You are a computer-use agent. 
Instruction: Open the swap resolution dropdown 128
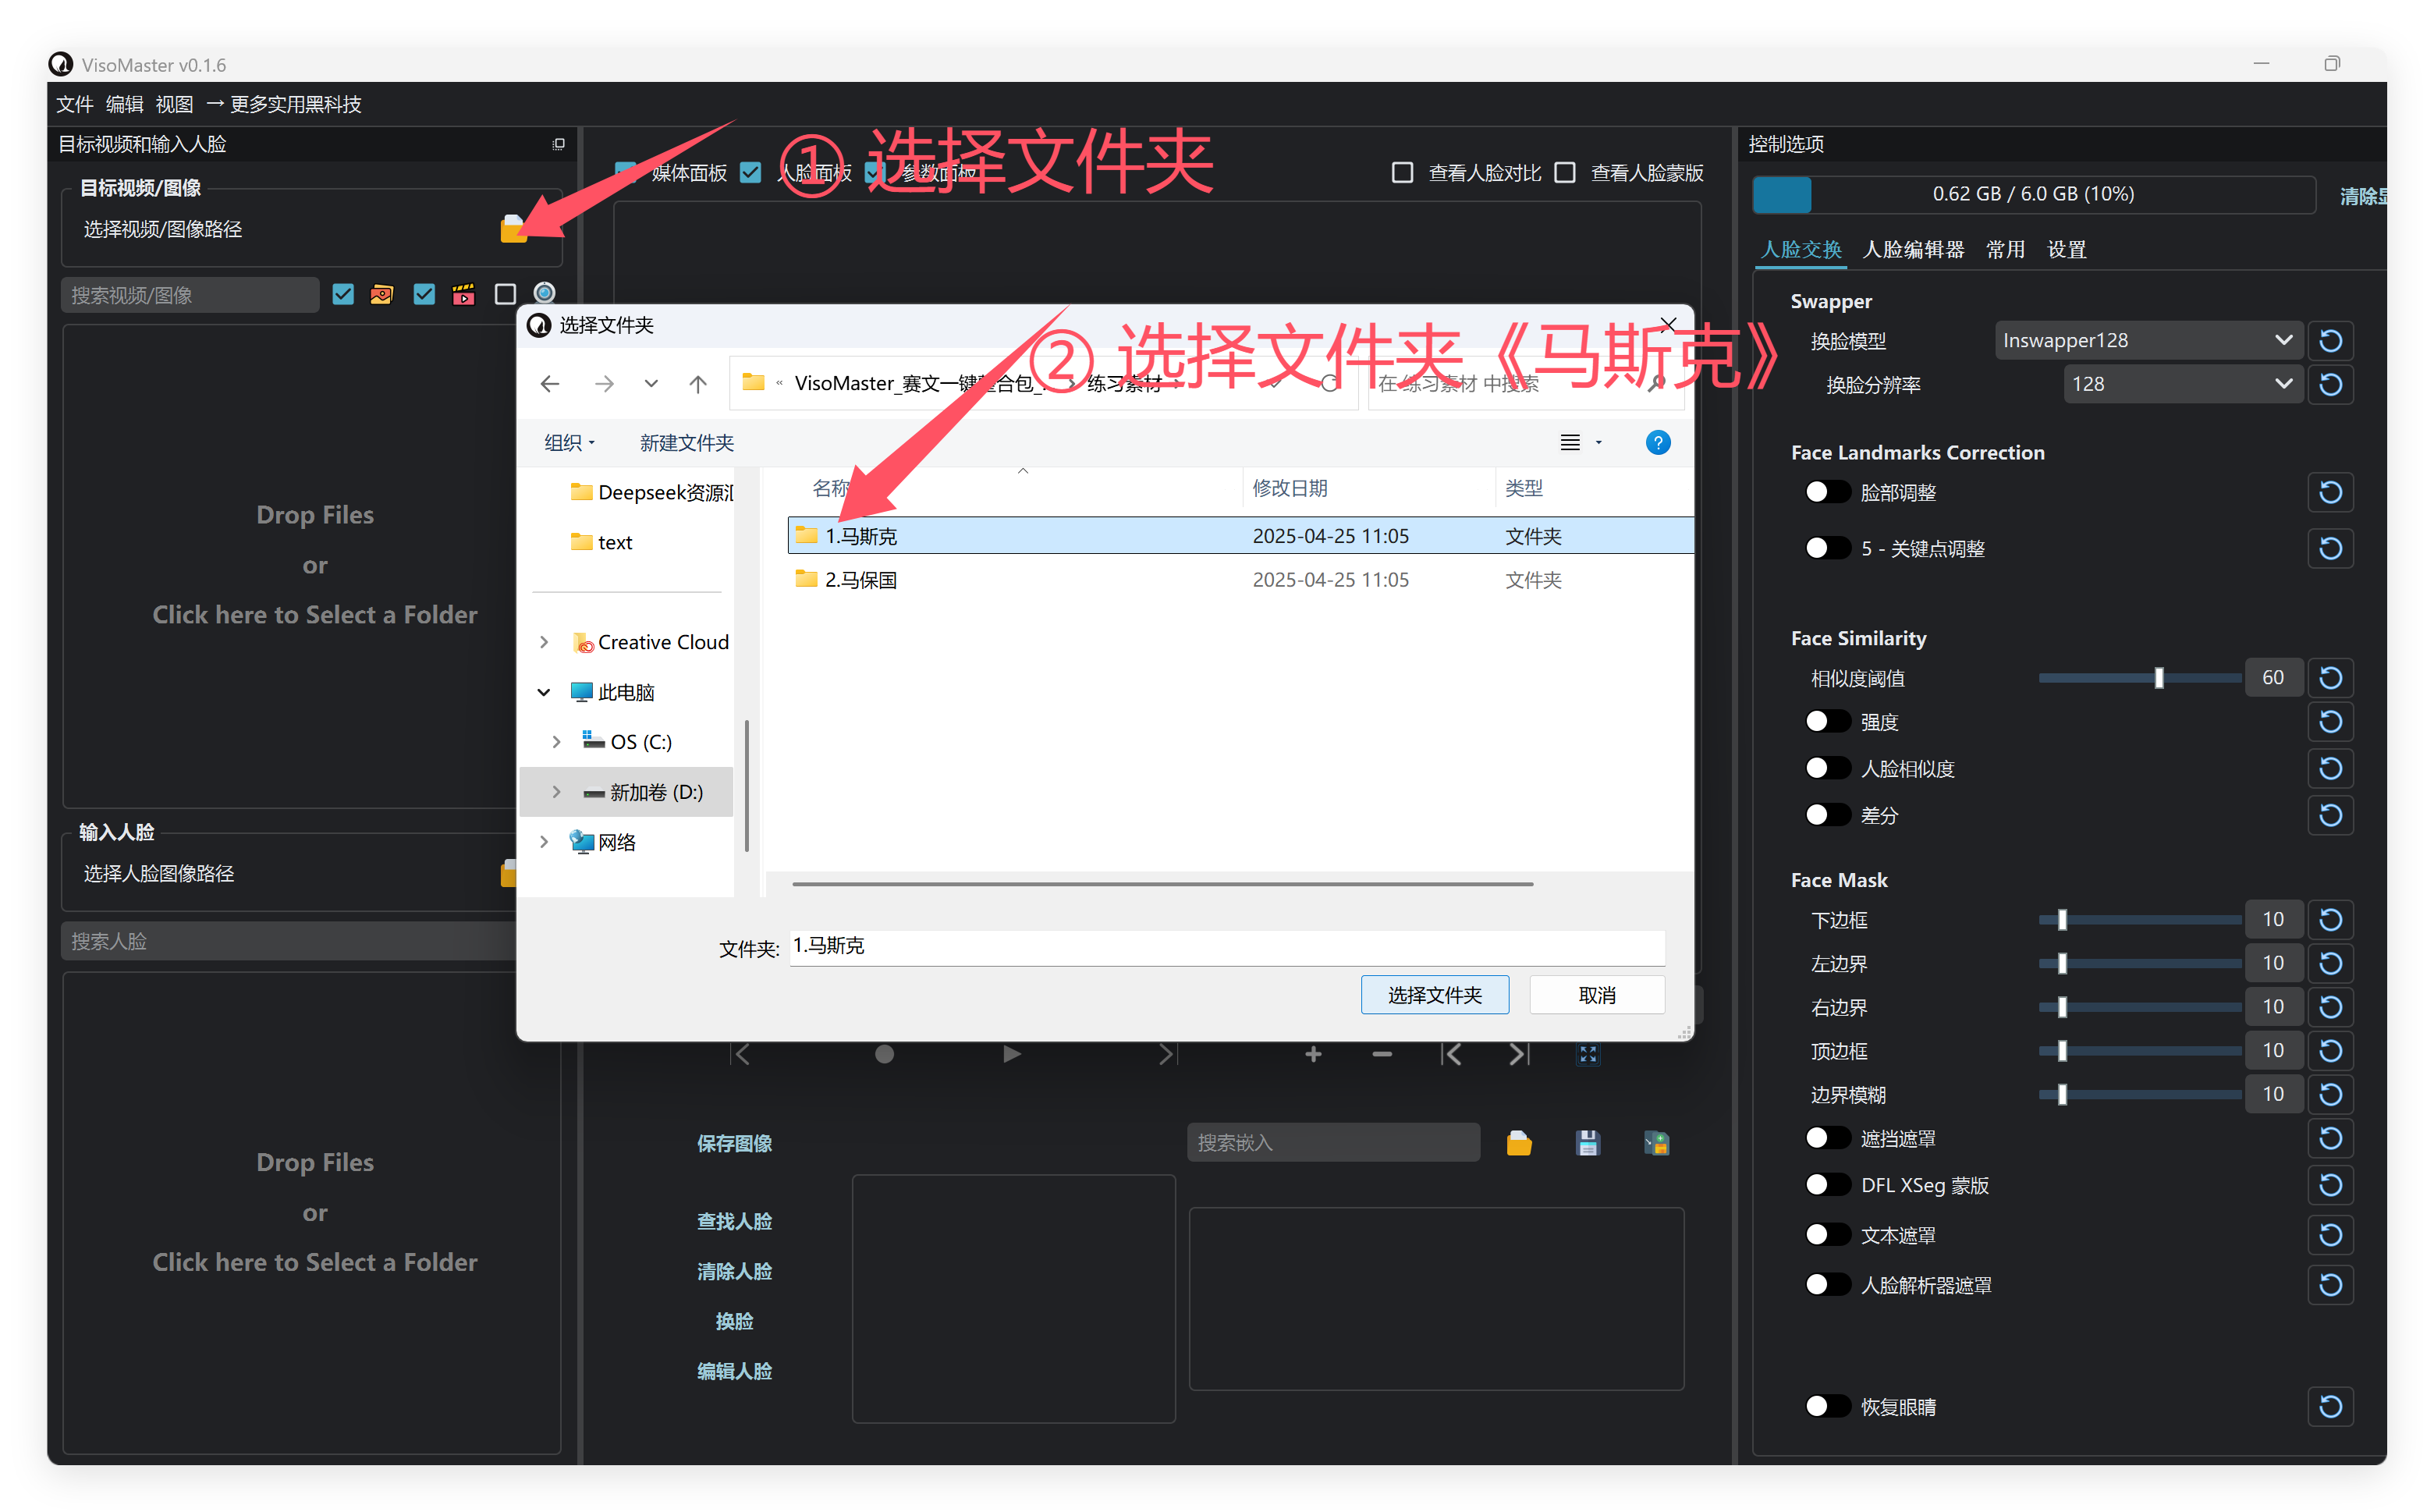click(2183, 385)
